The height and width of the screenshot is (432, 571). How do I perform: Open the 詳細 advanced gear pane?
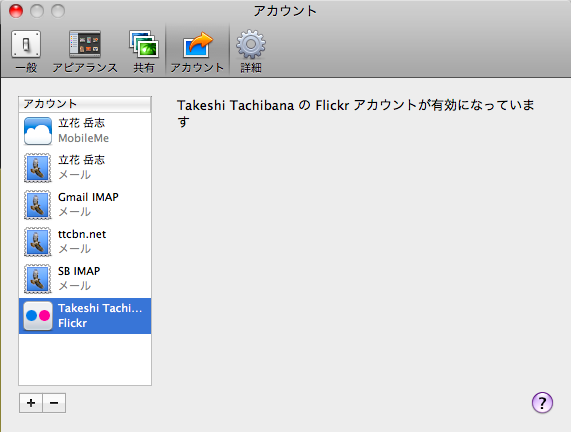point(251,51)
